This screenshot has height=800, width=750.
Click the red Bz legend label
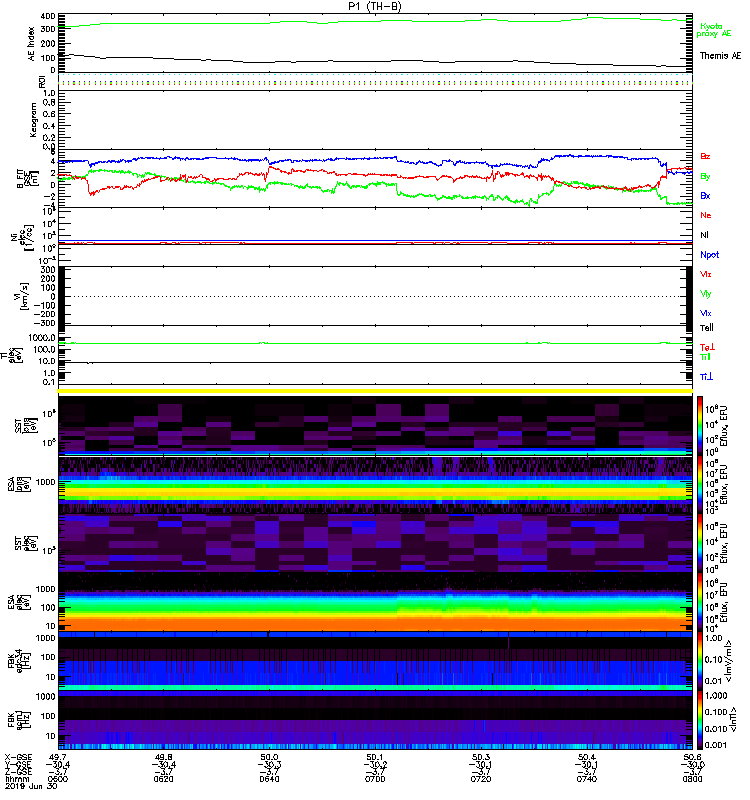pyautogui.click(x=706, y=157)
